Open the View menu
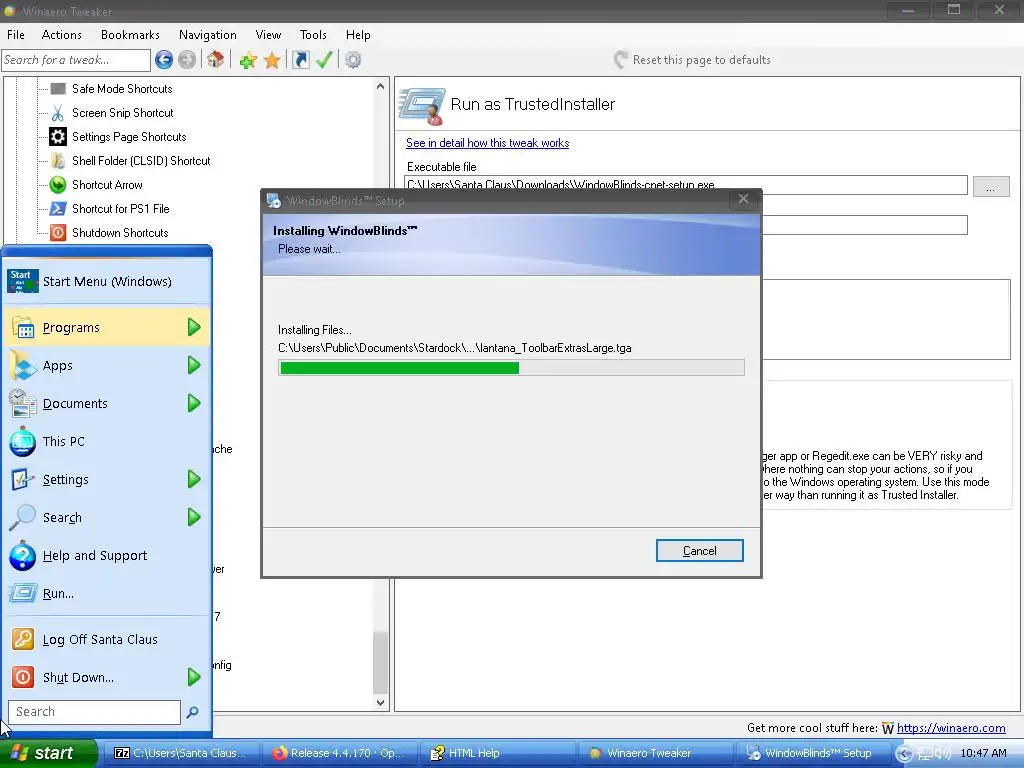Viewport: 1024px width, 768px height. tap(268, 35)
